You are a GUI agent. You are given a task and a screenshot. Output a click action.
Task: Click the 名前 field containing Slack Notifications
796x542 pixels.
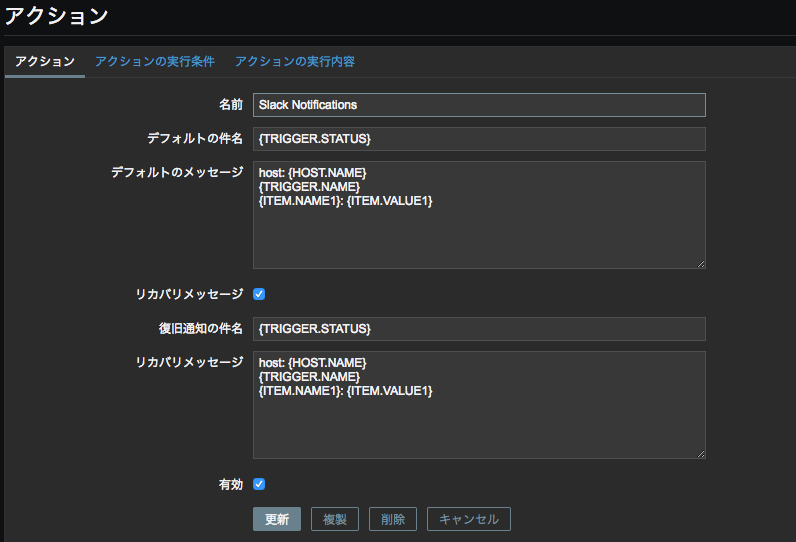coord(479,105)
